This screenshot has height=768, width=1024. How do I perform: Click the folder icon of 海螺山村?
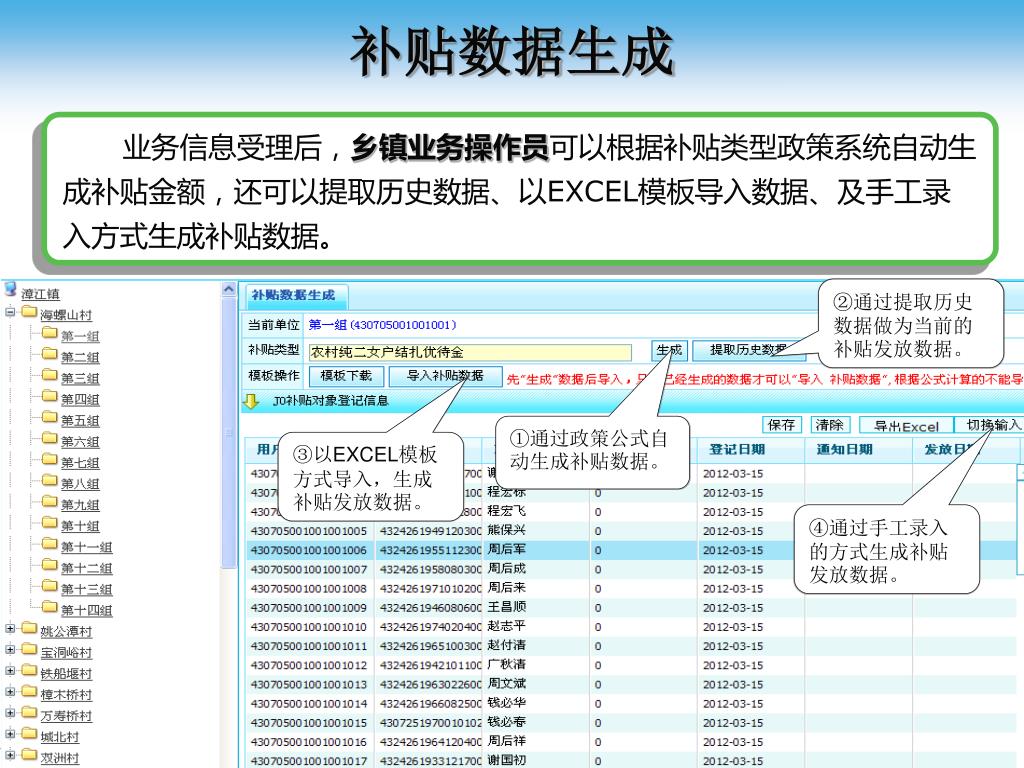pos(29,312)
